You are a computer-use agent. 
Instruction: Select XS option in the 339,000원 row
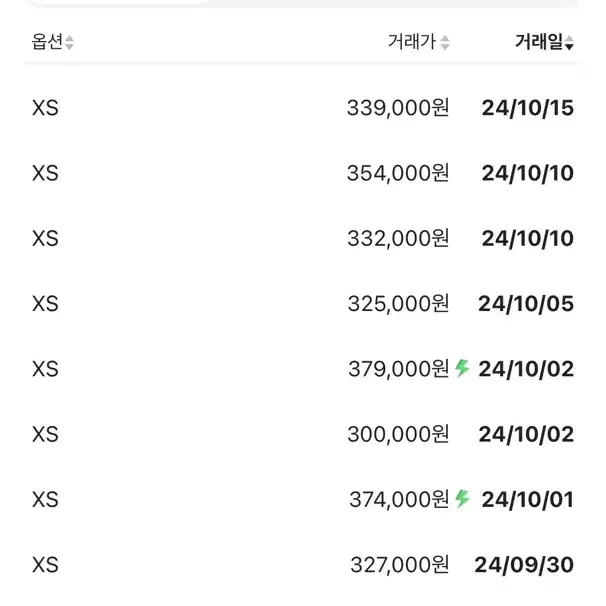point(45,108)
